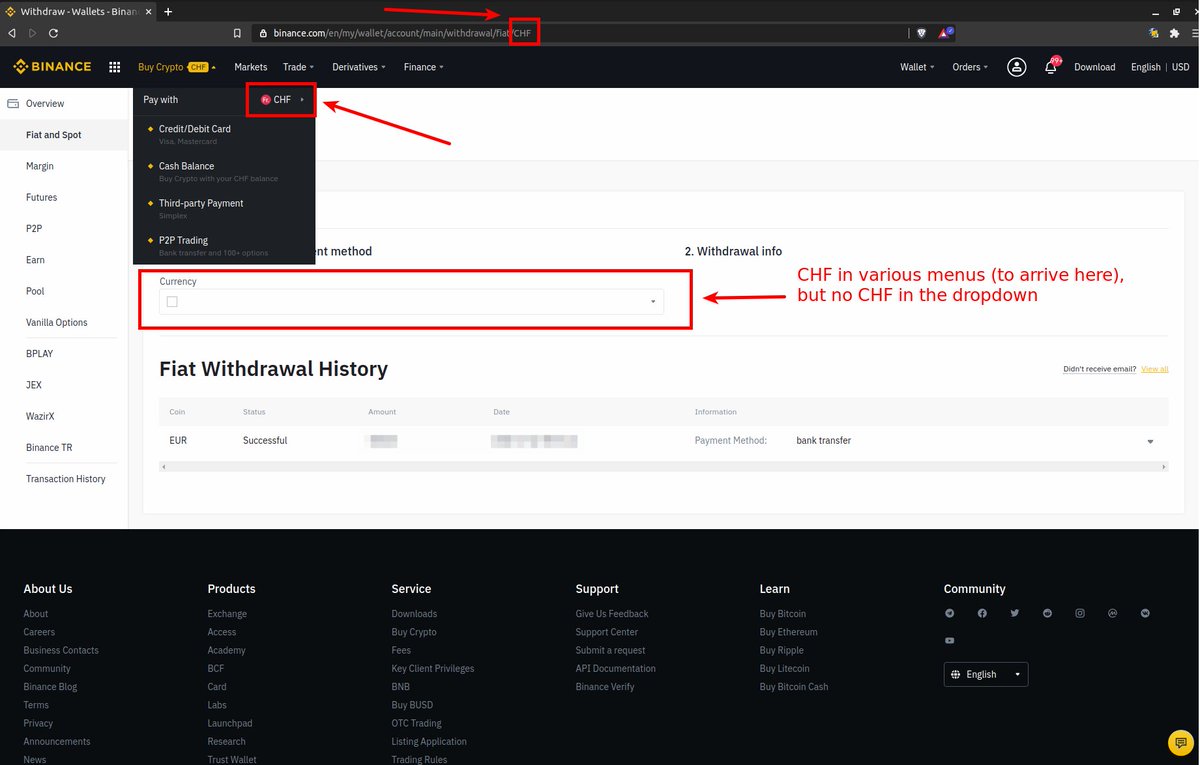Click English language in header
The height and width of the screenshot is (765, 1200).
click(1146, 67)
